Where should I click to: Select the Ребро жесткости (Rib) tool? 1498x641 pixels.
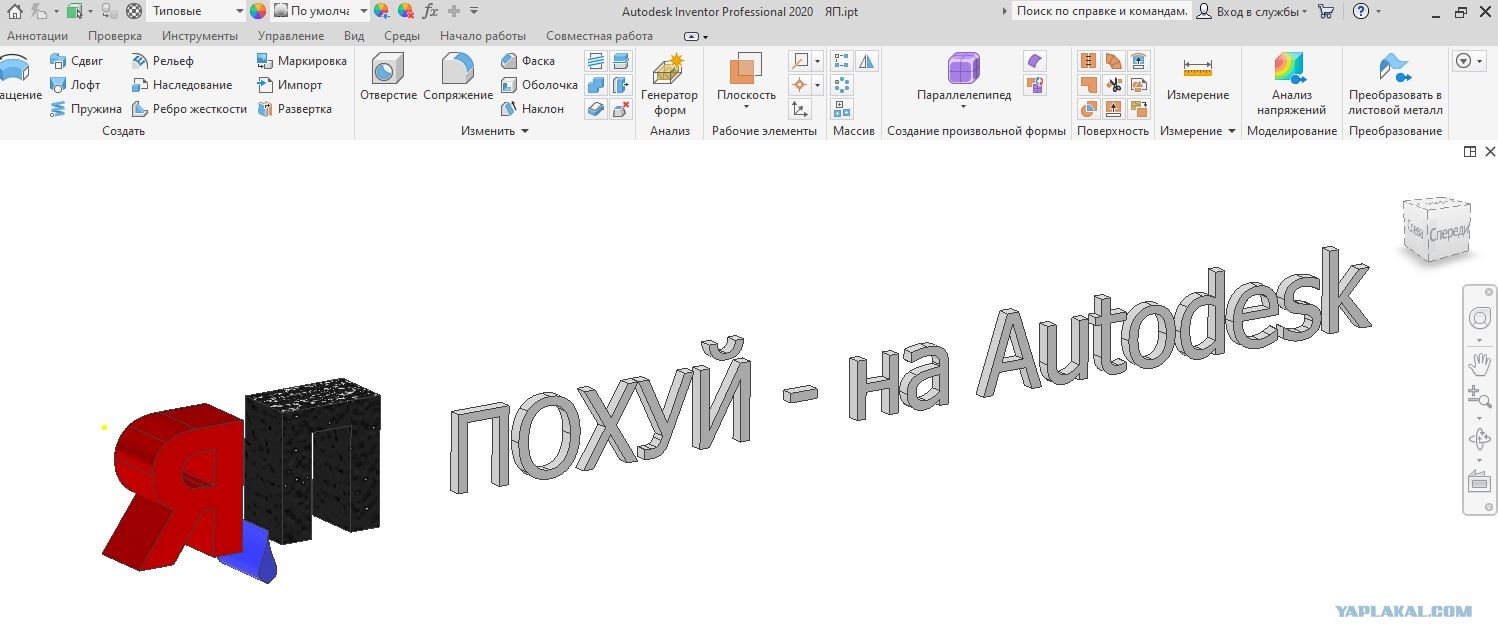[189, 109]
